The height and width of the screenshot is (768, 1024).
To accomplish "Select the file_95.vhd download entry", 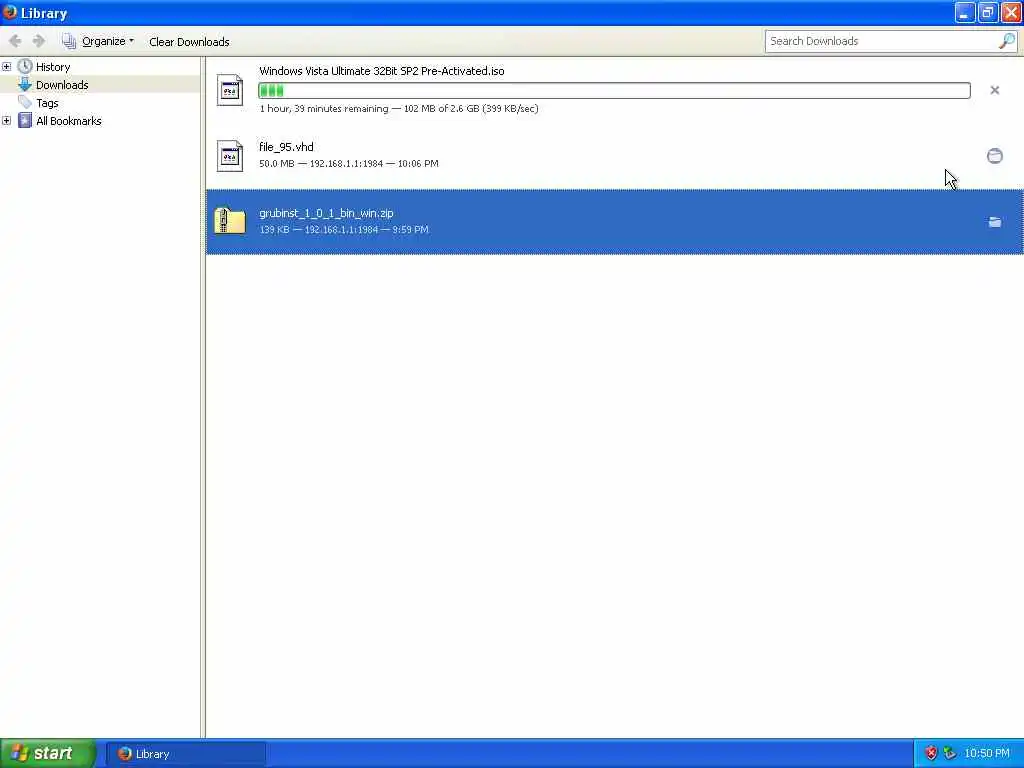I will (615, 155).
